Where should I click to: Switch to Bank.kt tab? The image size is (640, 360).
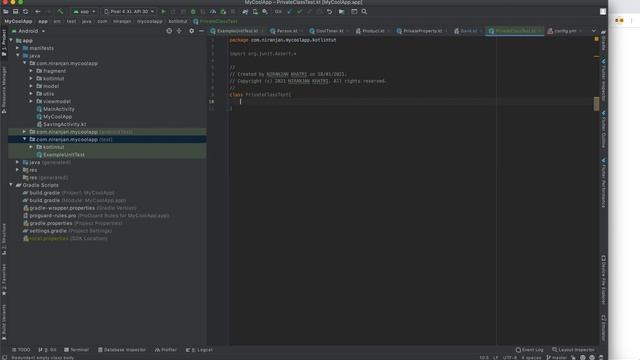tap(468, 31)
